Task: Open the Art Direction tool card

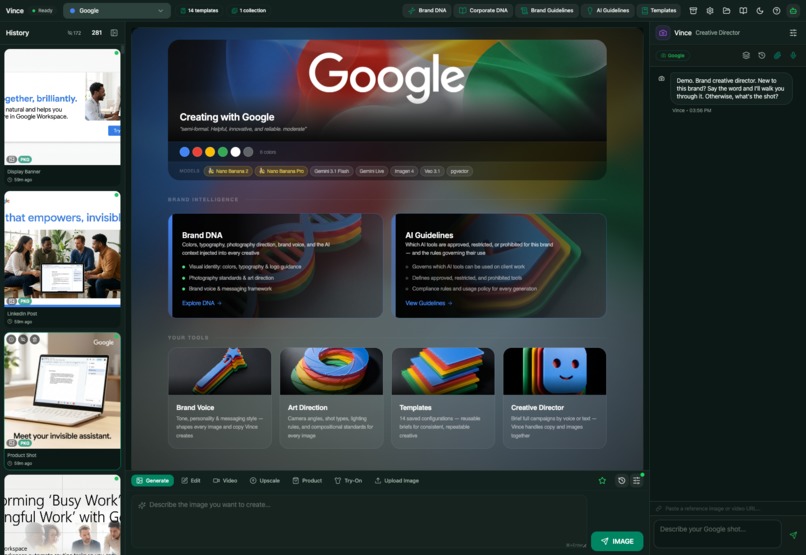Action: point(331,398)
